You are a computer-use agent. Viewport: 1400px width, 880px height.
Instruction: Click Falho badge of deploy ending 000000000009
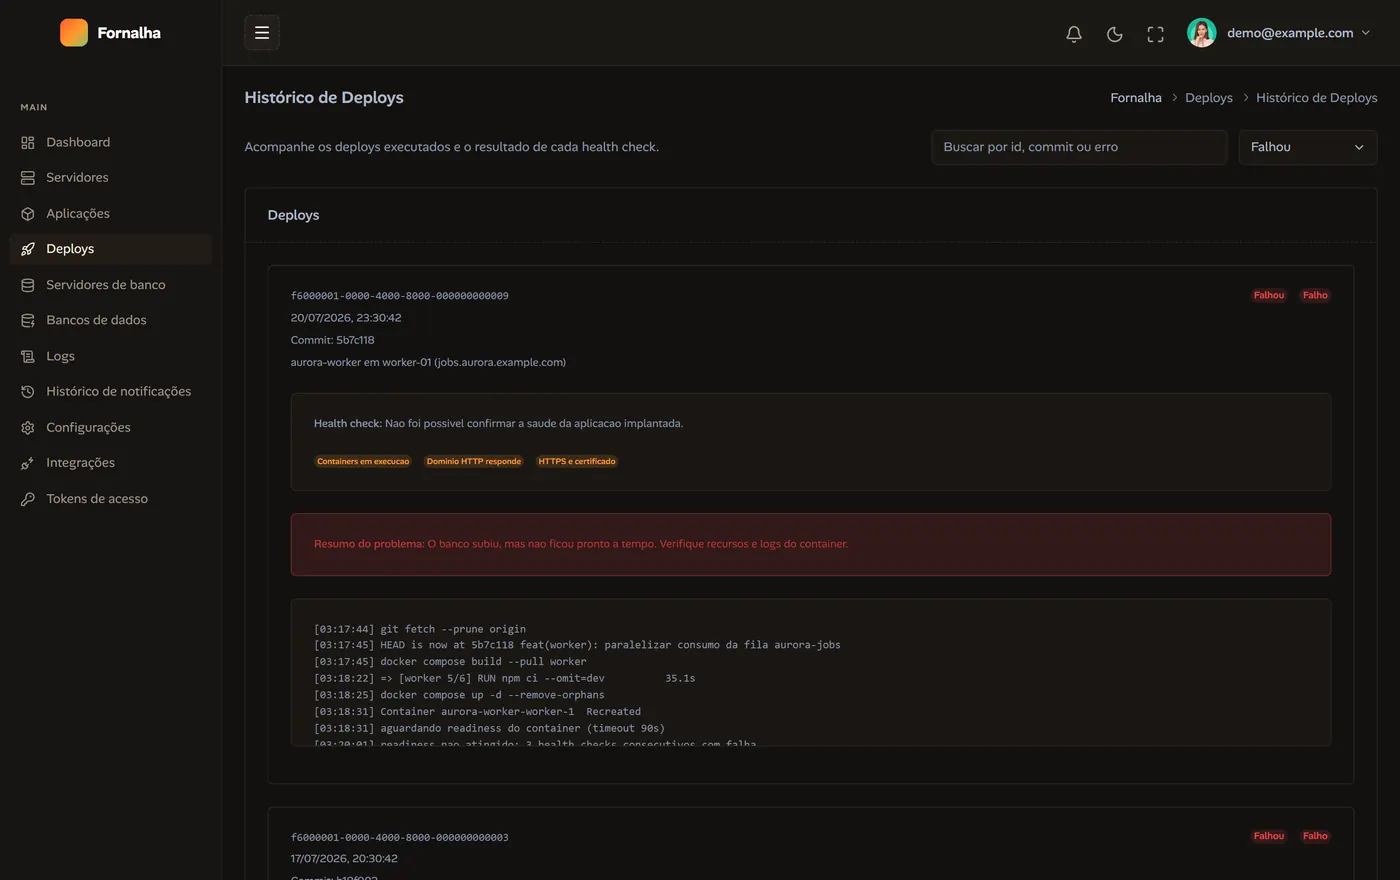pyautogui.click(x=1315, y=295)
